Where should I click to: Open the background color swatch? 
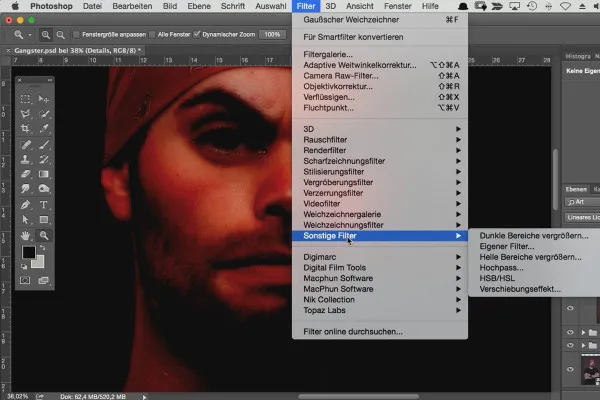39,263
